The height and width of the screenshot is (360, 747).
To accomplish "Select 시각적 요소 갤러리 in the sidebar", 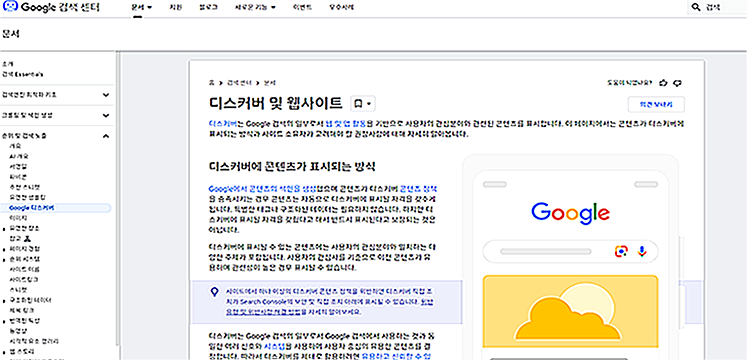I will (x=34, y=341).
